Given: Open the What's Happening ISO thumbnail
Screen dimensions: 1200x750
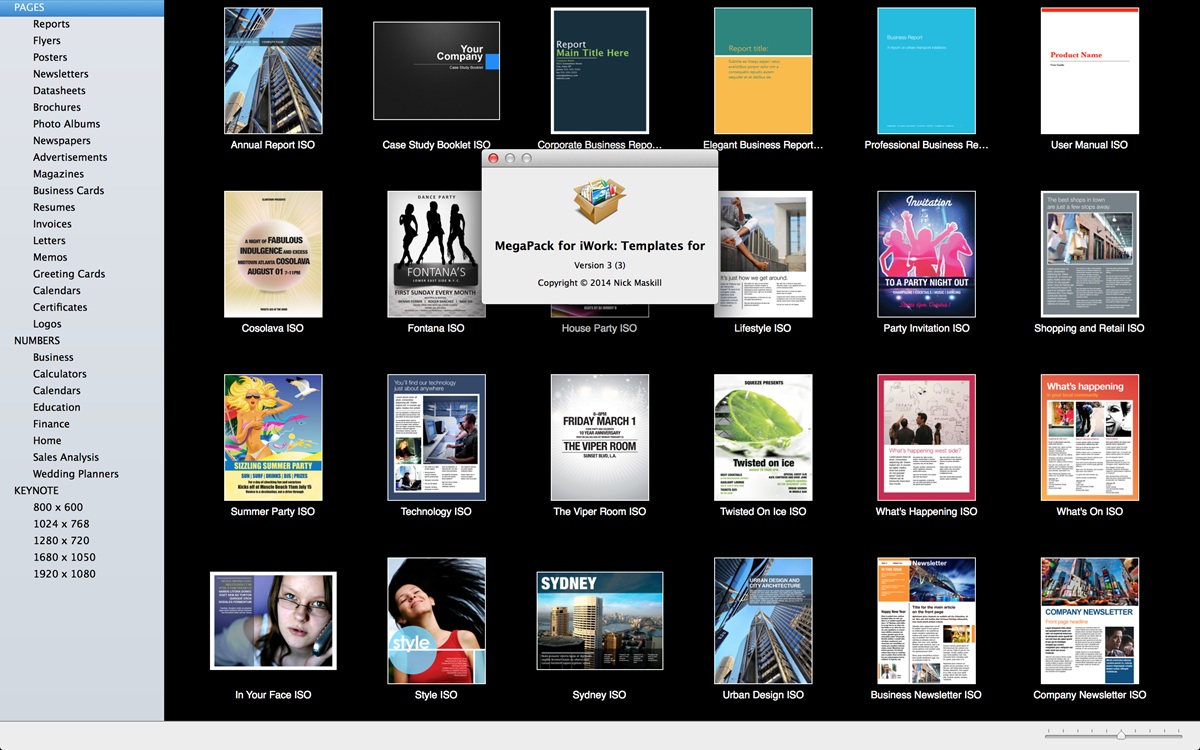Looking at the screenshot, I should coord(926,437).
